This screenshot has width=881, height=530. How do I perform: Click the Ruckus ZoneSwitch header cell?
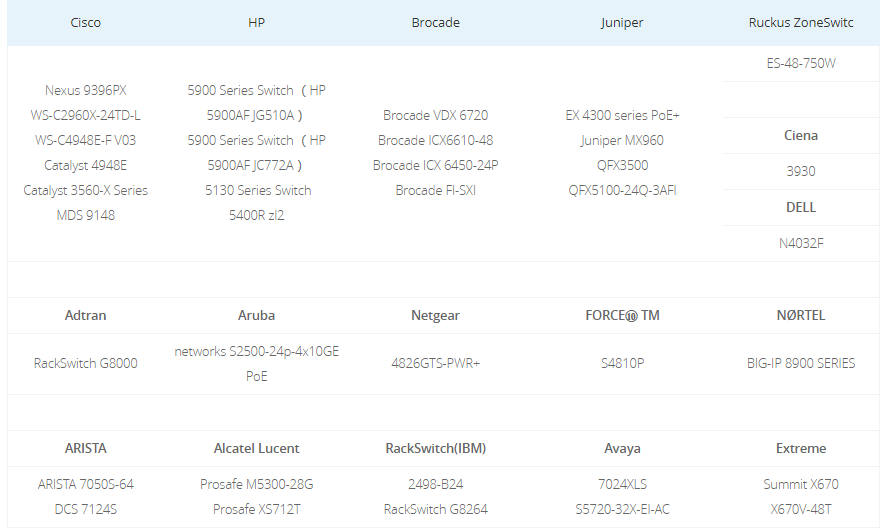(x=801, y=22)
